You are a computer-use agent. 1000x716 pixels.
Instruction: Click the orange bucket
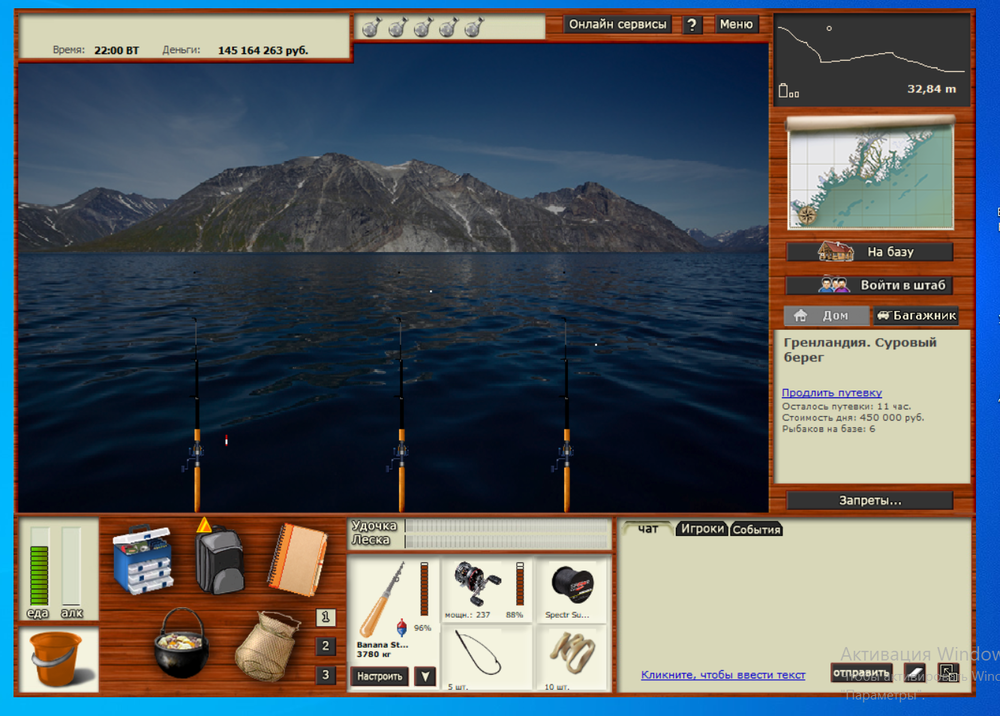click(x=57, y=659)
